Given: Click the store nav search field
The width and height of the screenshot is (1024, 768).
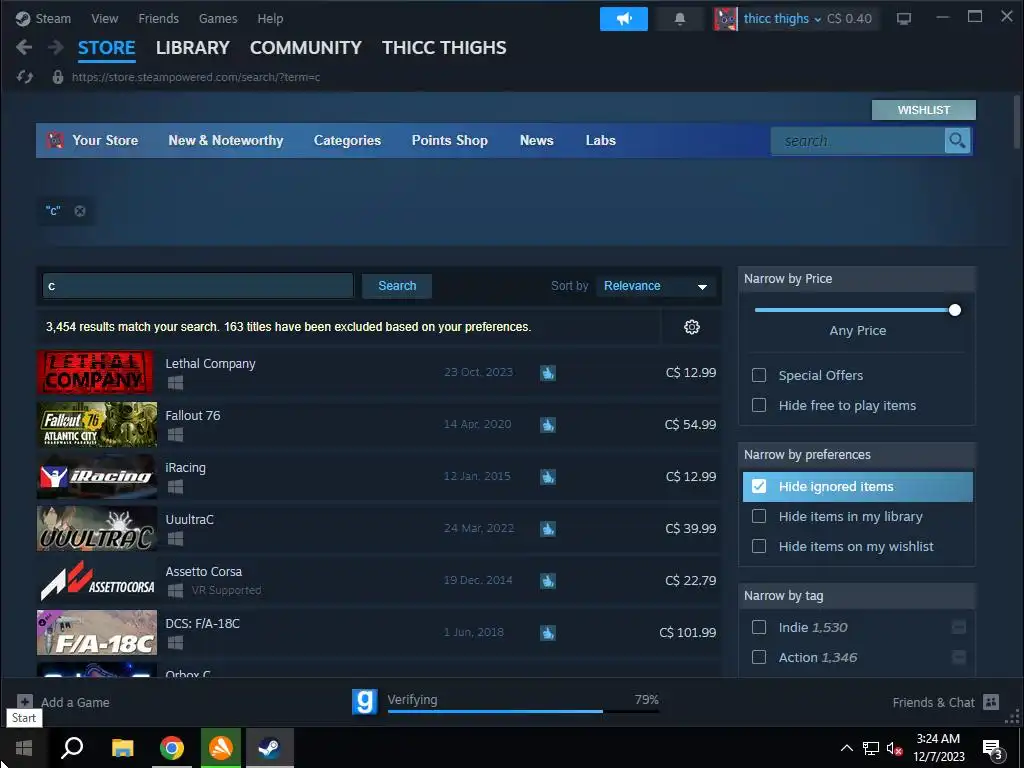Looking at the screenshot, I should [x=858, y=140].
